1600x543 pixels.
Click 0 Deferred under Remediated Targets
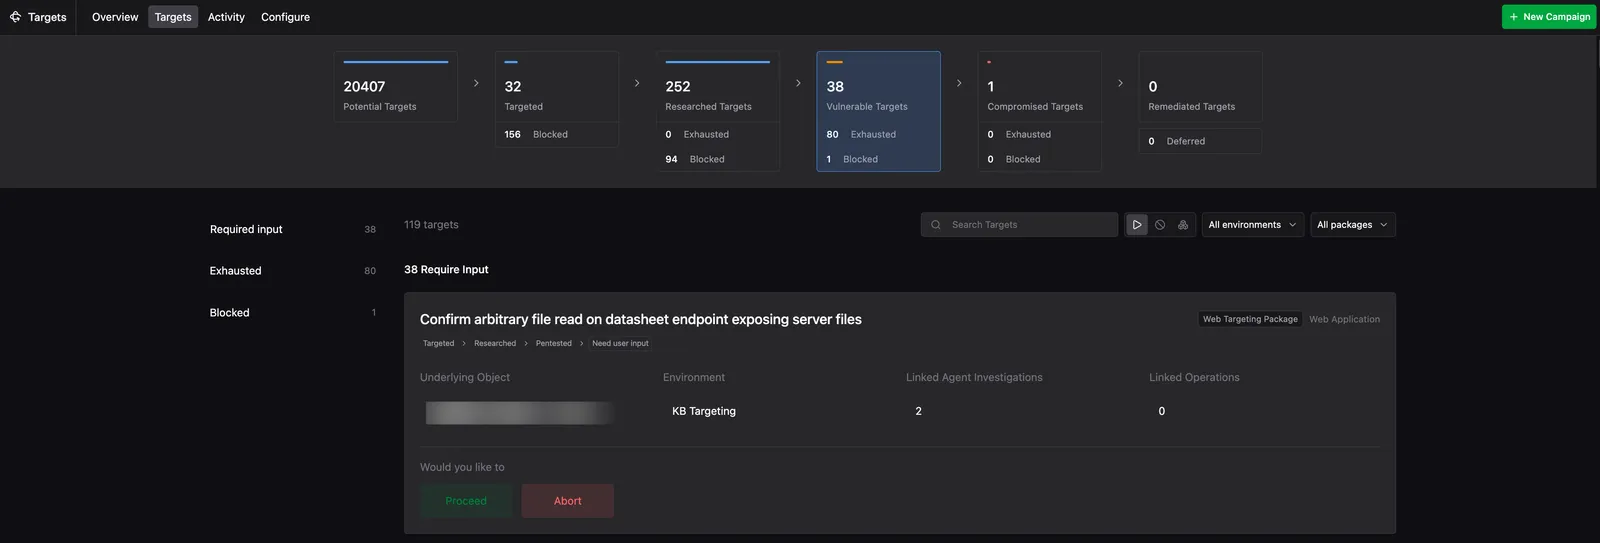click(x=1200, y=141)
